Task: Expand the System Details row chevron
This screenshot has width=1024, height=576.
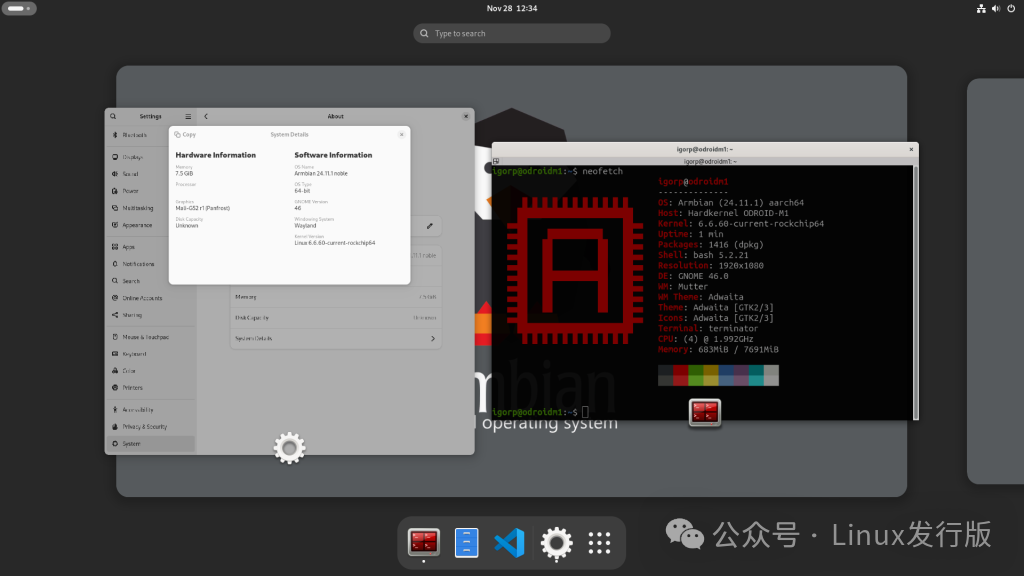Action: click(433, 339)
